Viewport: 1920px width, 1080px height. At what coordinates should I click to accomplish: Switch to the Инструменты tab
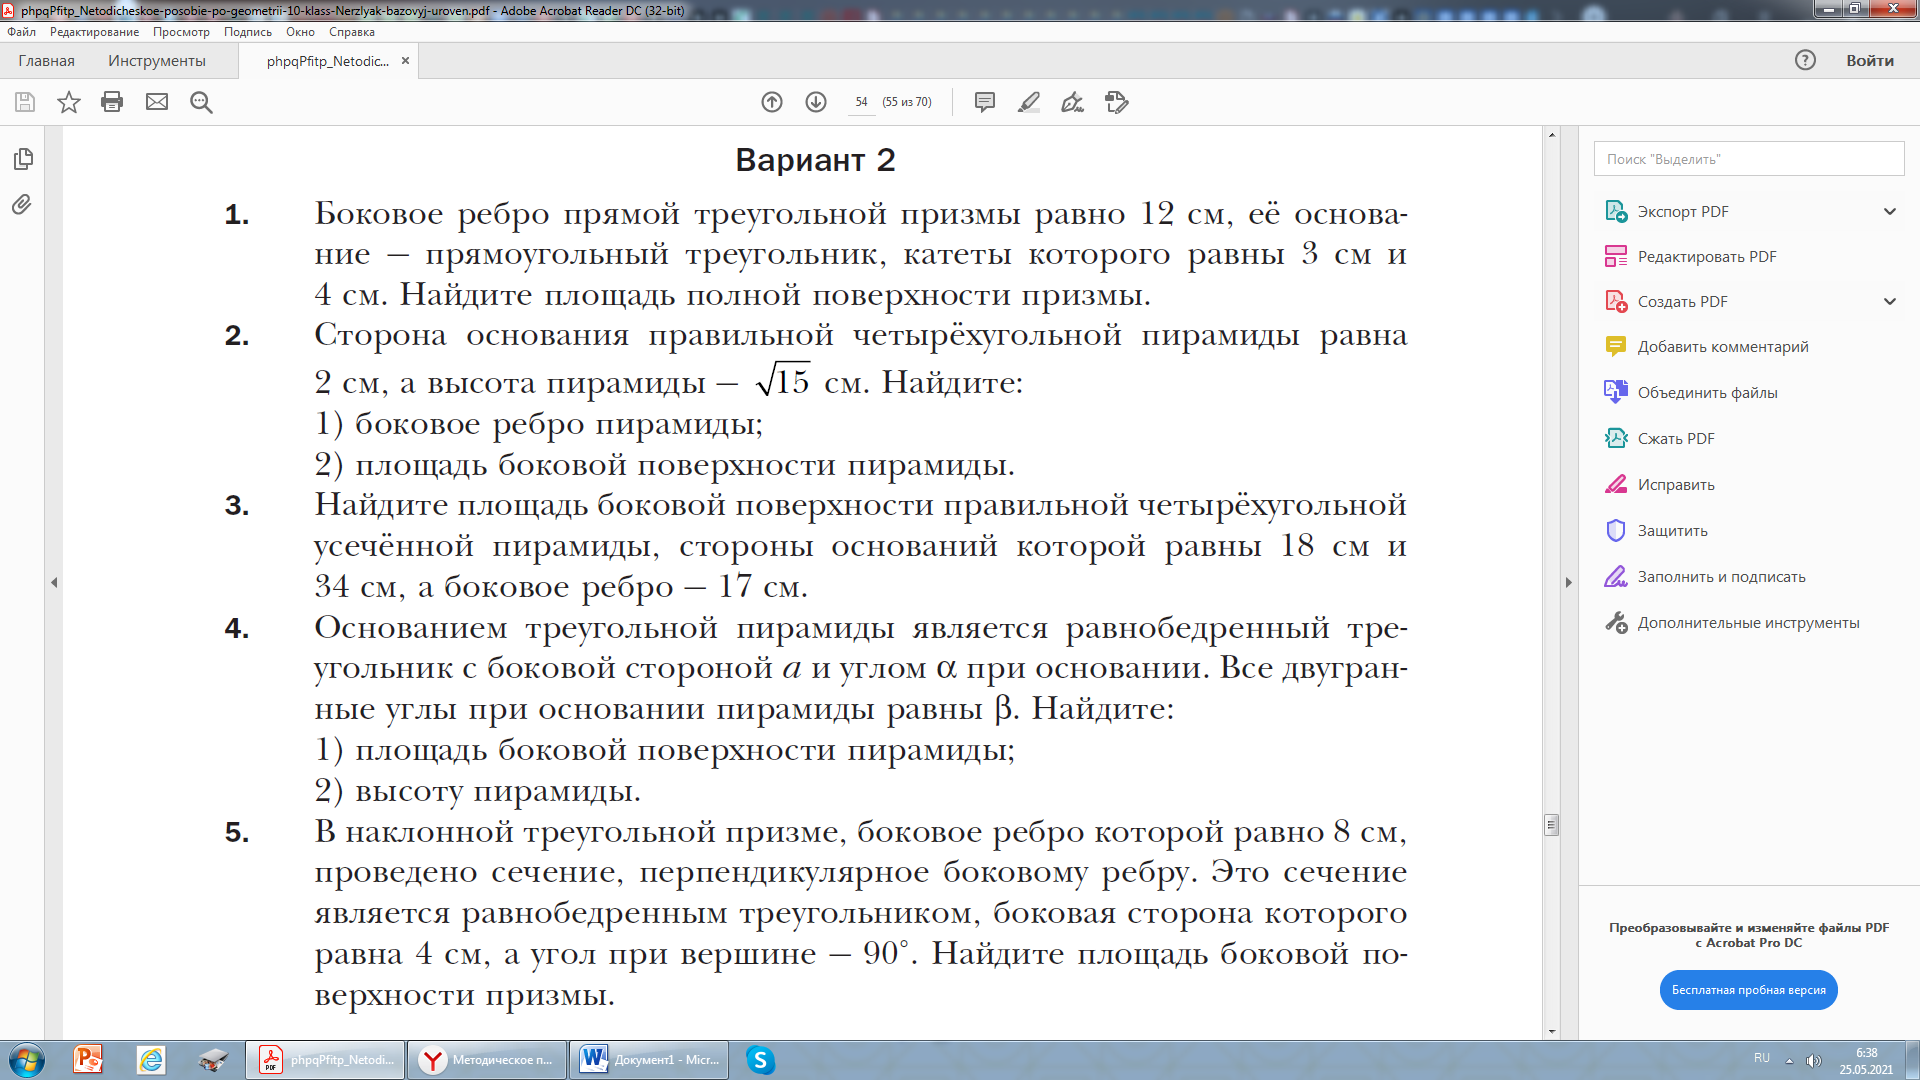point(157,61)
